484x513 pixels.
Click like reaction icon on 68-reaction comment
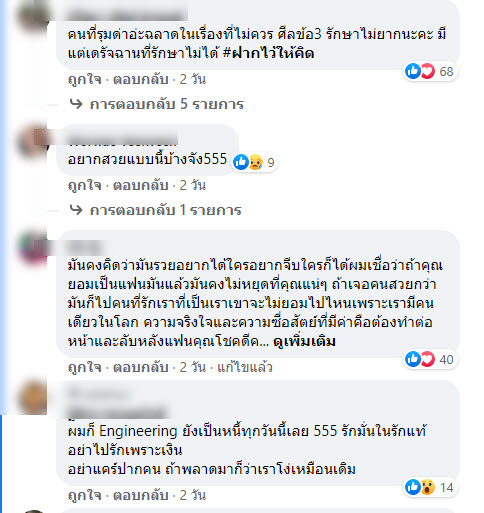coord(413,71)
